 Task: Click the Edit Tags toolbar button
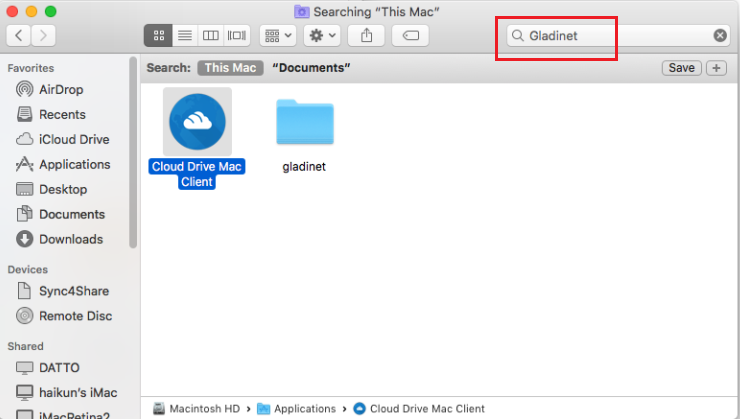411,35
